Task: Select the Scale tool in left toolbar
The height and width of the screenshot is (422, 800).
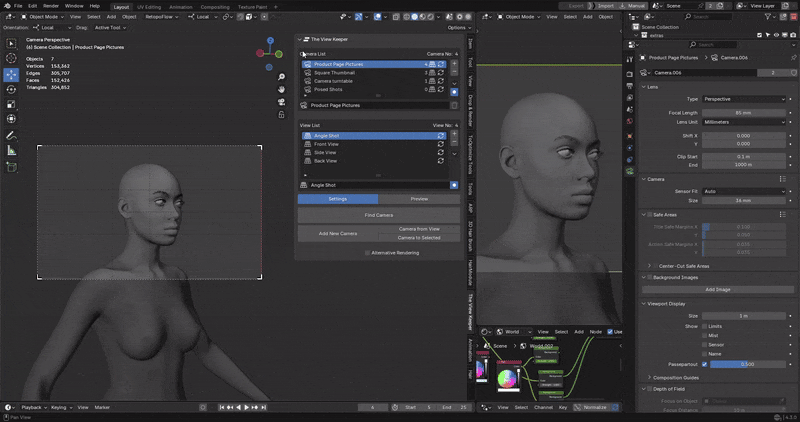Action: (x=11, y=104)
